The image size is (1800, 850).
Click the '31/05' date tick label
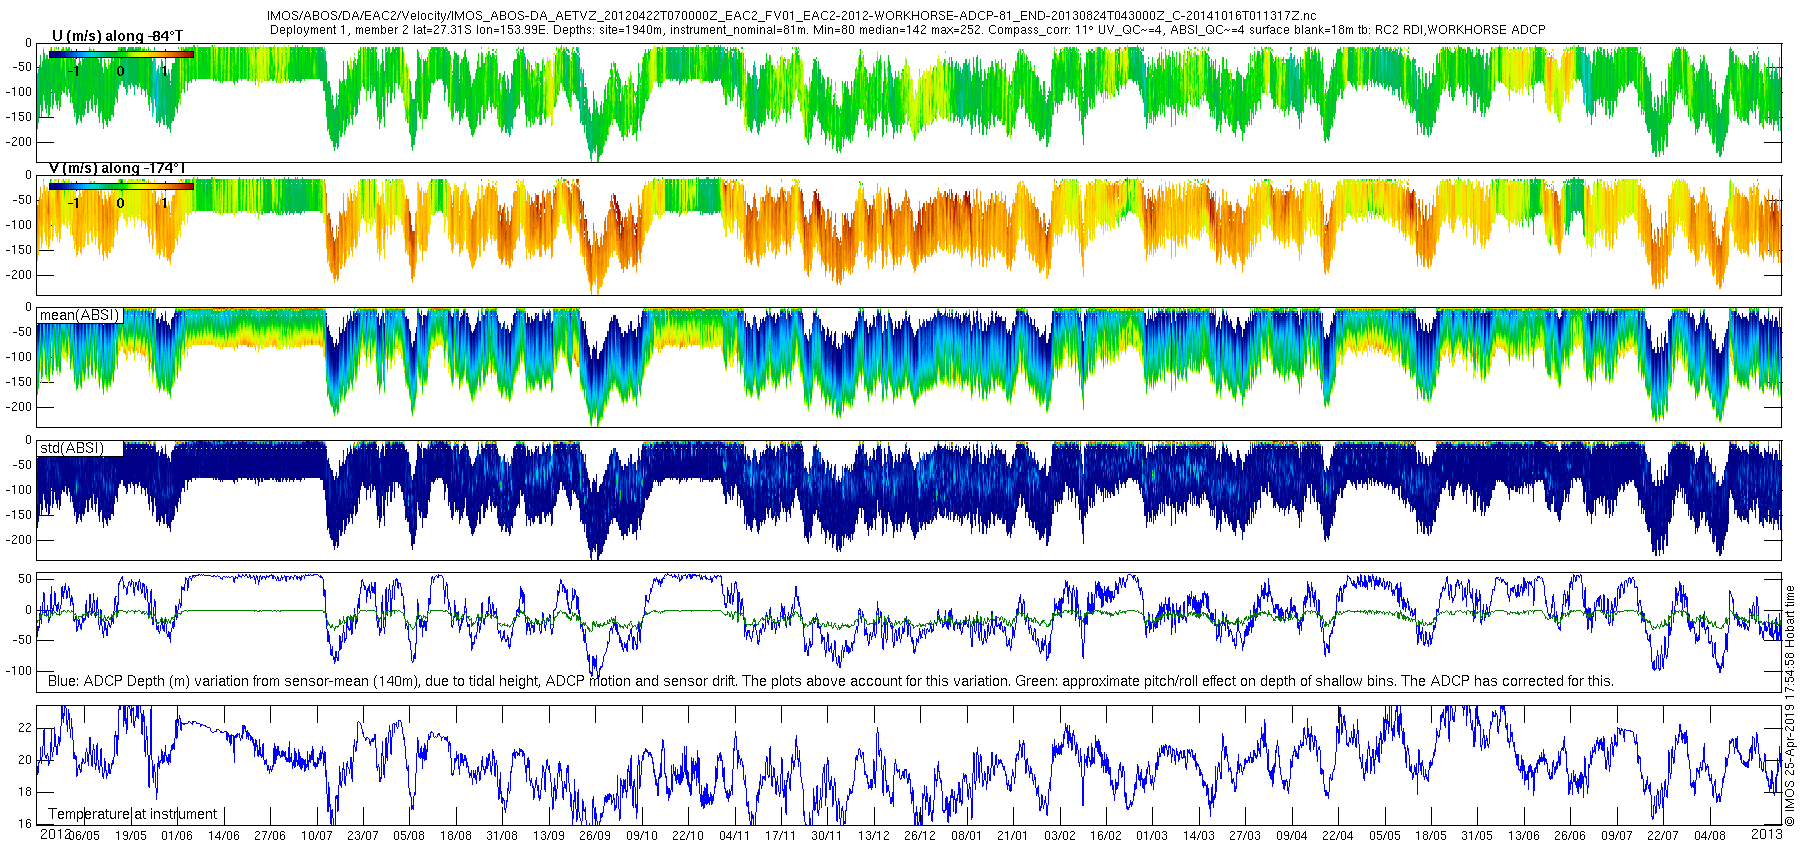click(x=1477, y=836)
